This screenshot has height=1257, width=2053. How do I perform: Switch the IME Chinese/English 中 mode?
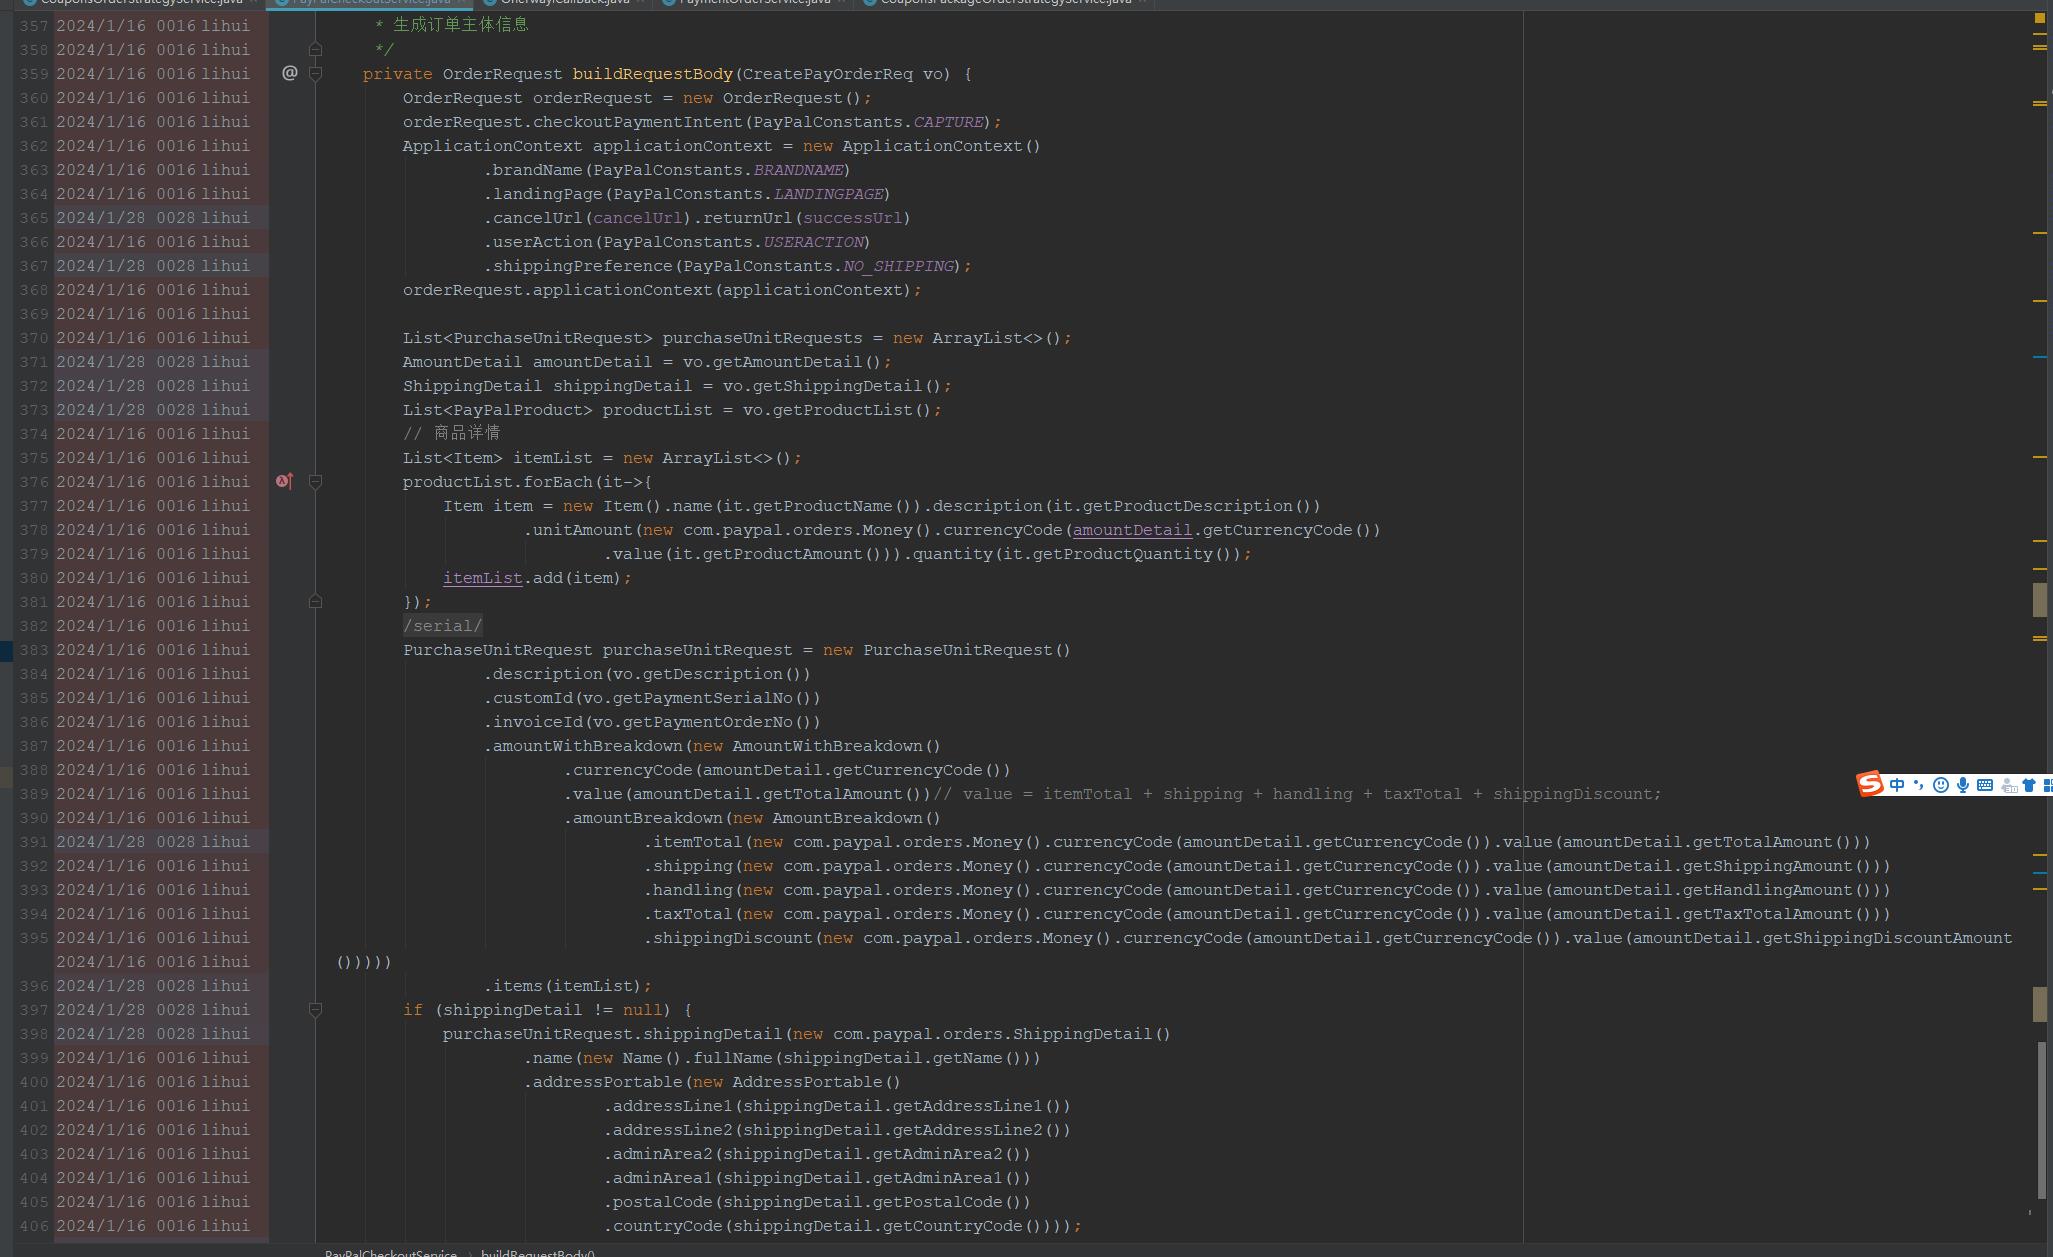[x=1897, y=785]
